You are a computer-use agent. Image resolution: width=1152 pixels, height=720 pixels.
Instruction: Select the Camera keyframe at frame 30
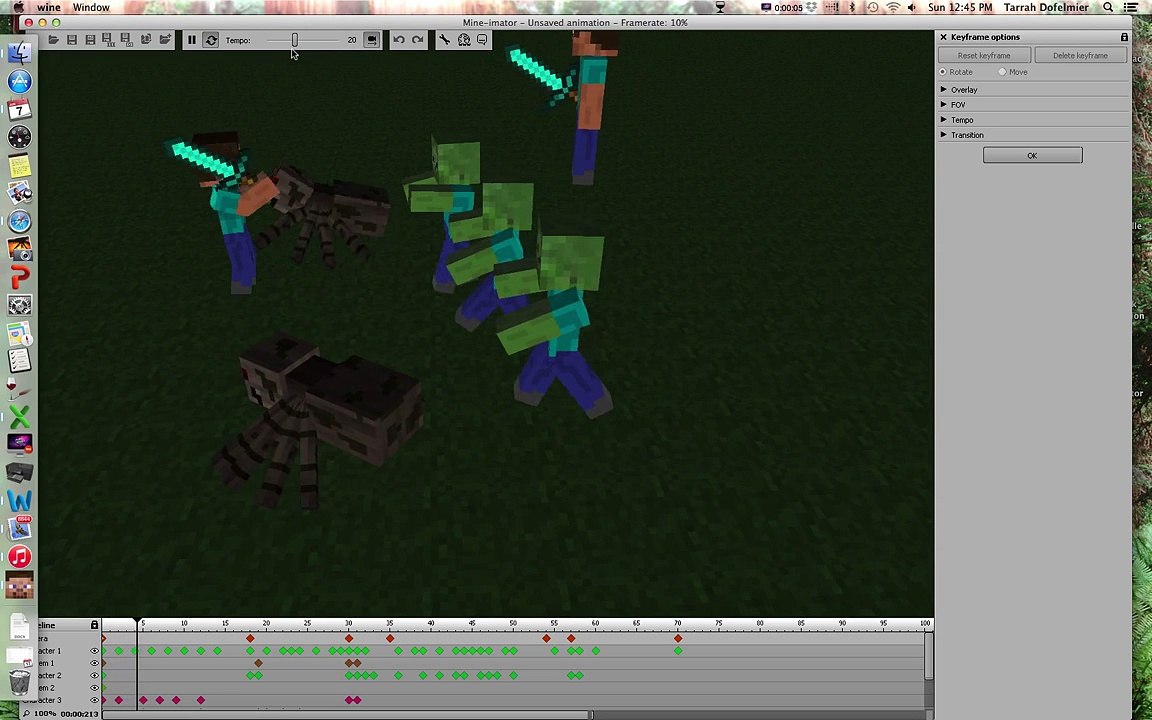pos(349,638)
